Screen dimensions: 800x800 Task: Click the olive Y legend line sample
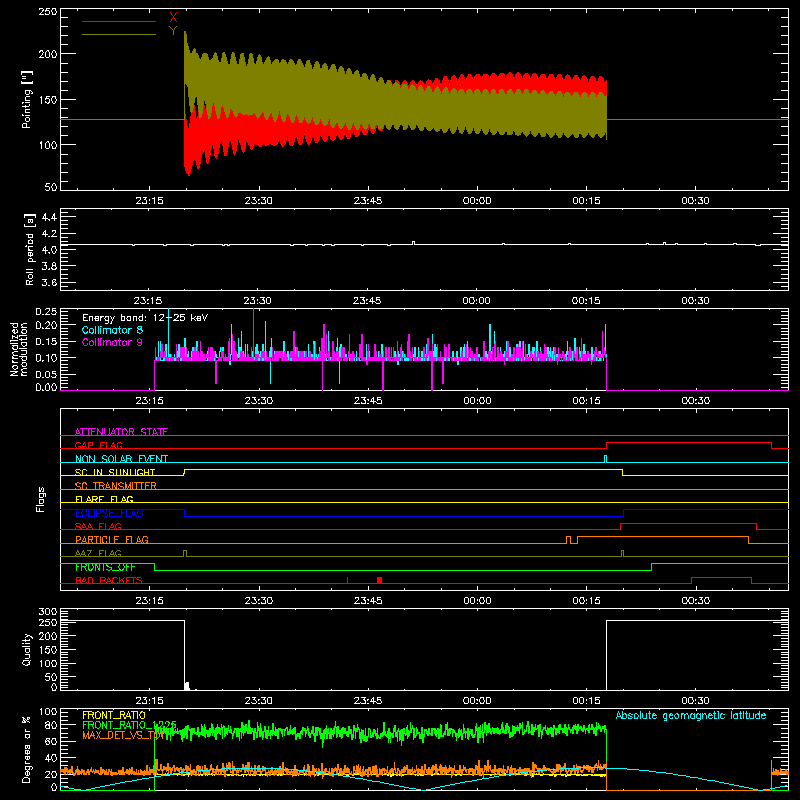coord(119,34)
